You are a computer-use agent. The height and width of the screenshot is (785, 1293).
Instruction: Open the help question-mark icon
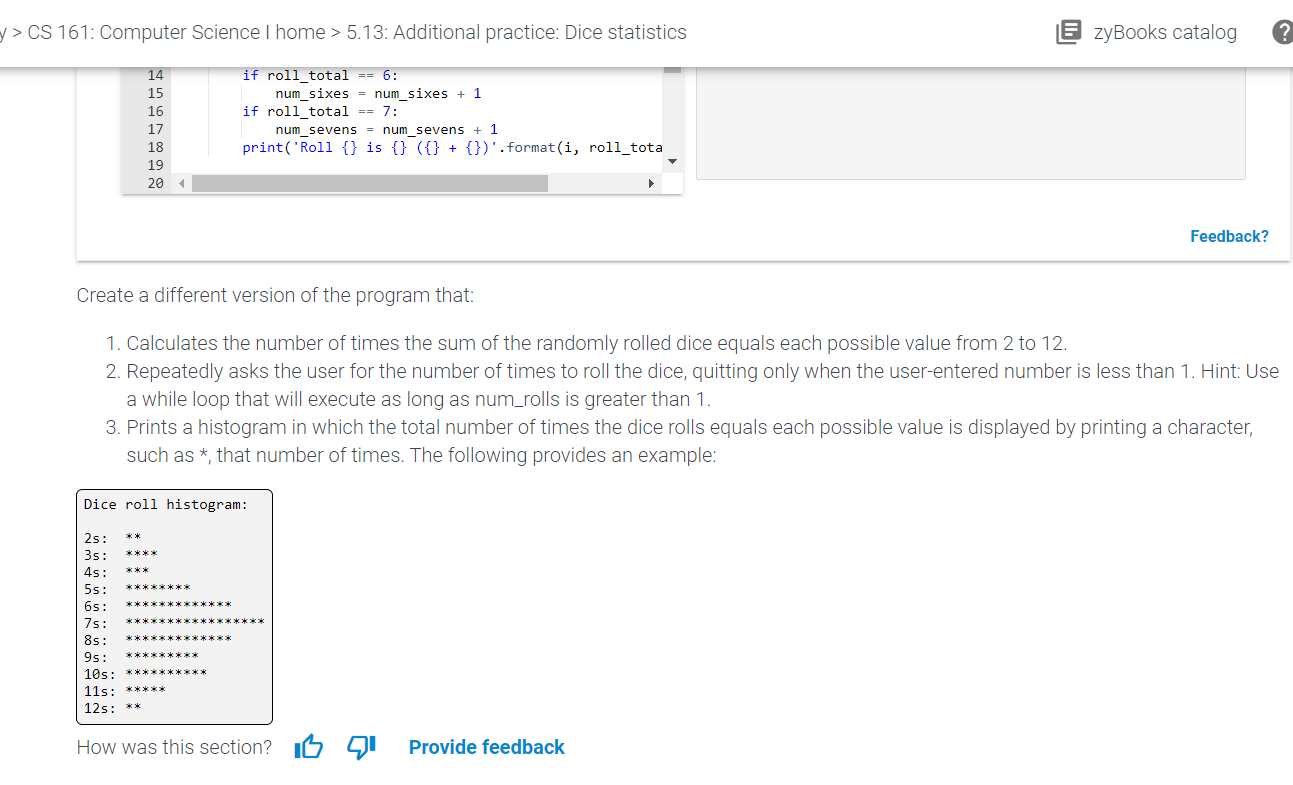click(x=1283, y=33)
